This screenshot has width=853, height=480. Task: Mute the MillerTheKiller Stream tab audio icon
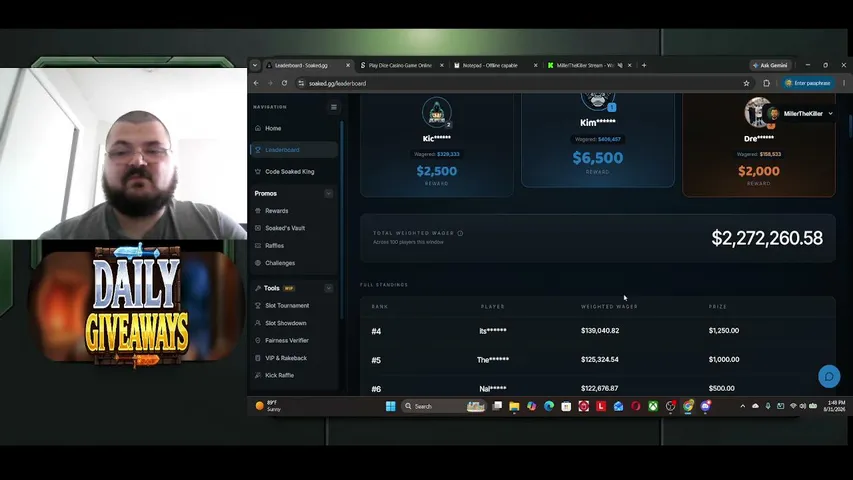[x=620, y=65]
